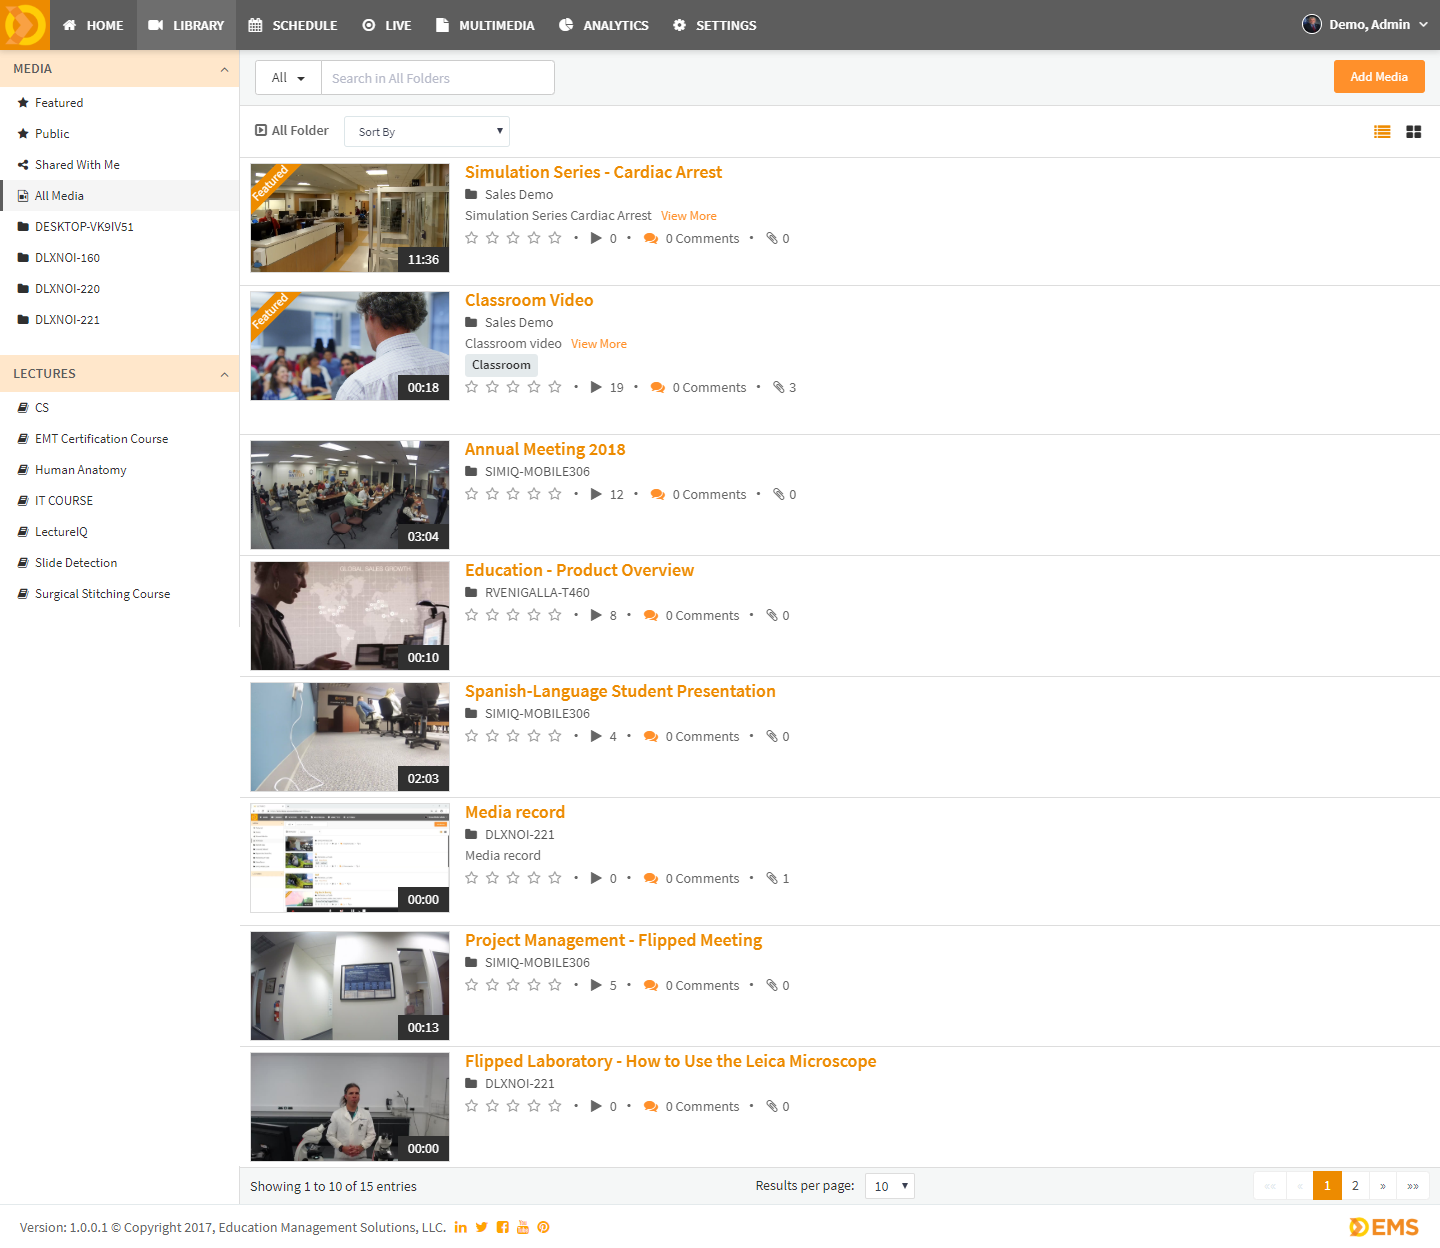This screenshot has height=1248, width=1440.
Task: Click the Add Media button
Action: [1378, 77]
